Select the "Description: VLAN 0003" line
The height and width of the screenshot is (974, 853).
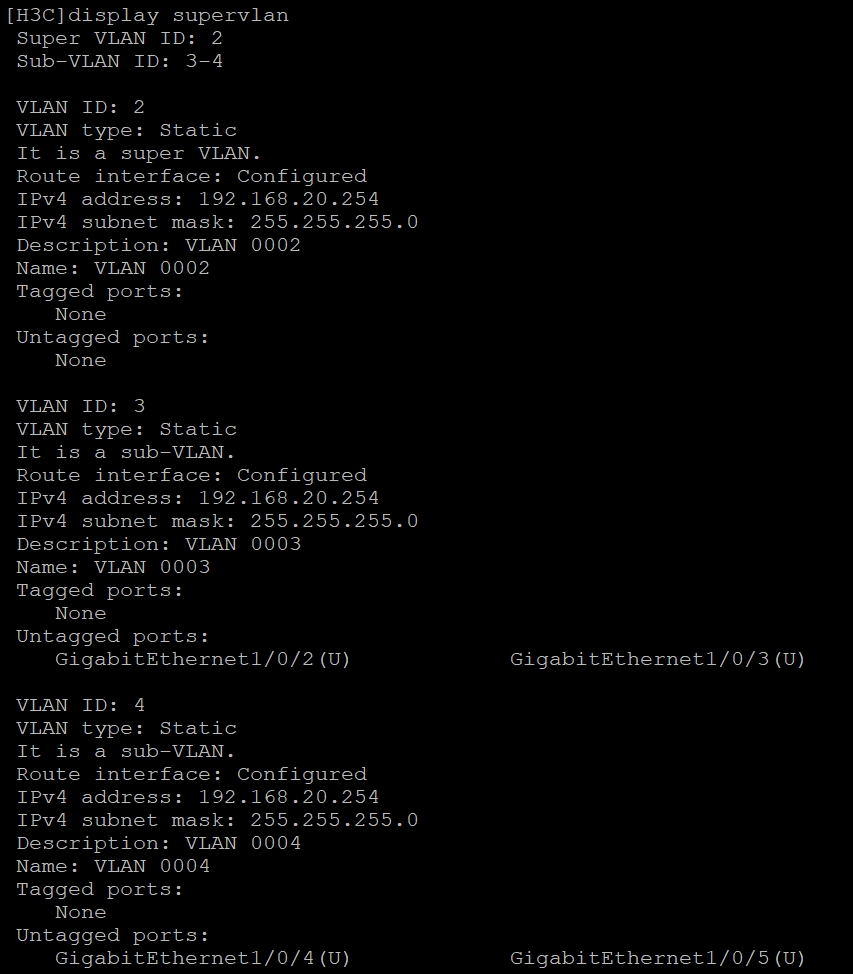[158, 545]
